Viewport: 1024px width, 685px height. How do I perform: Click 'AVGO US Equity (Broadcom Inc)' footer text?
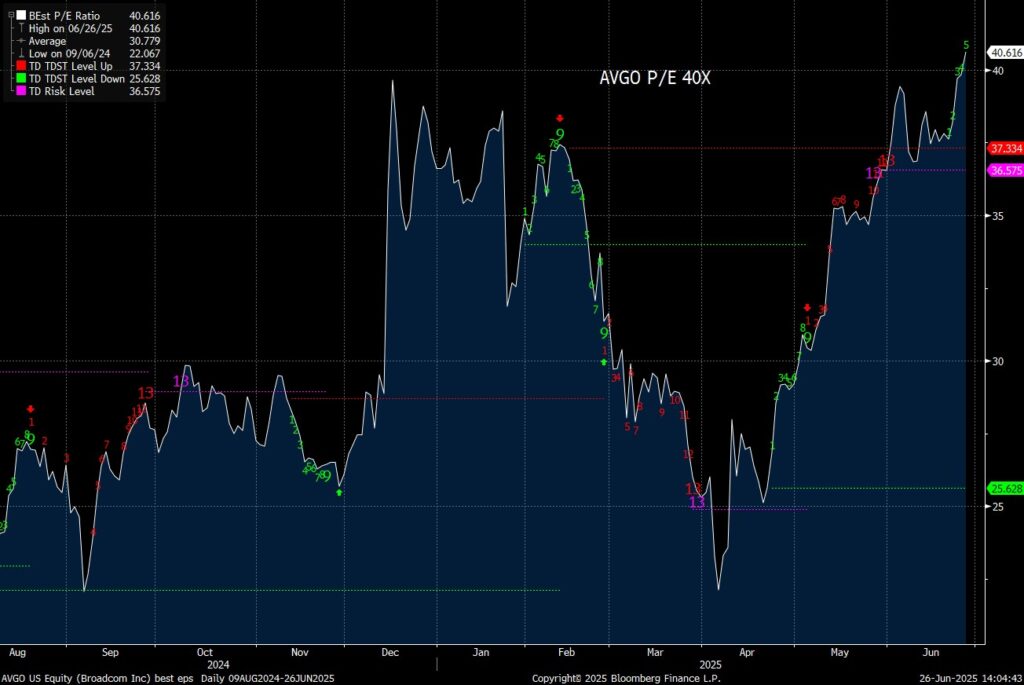[76, 678]
